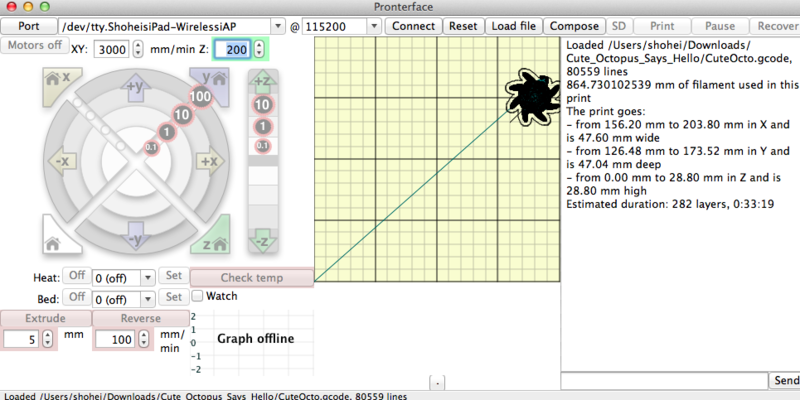Click the SD button
Image resolution: width=800 pixels, height=400 pixels.
[619, 26]
